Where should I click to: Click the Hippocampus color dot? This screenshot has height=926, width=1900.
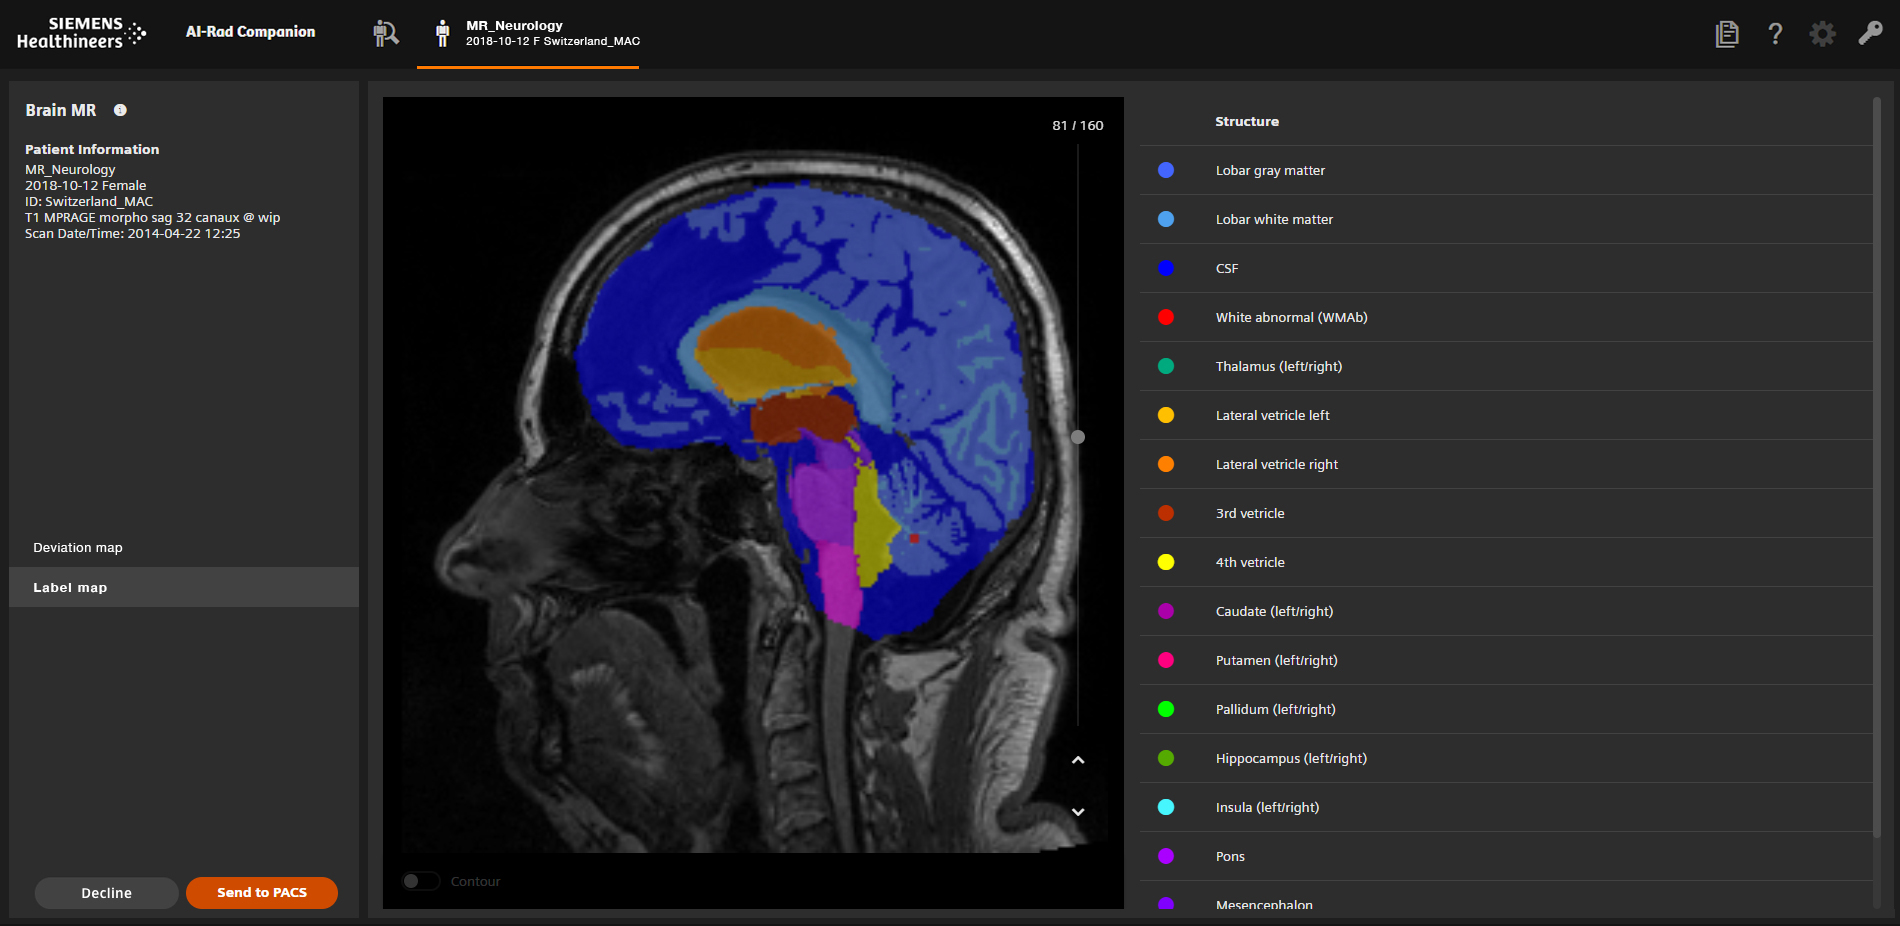[1166, 758]
